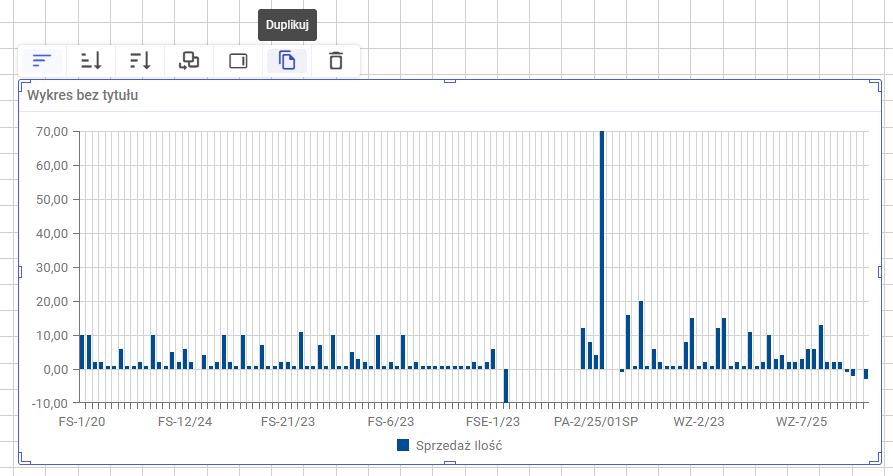
Task: Click the bottom-center chart resize handle
Action: pos(450,462)
